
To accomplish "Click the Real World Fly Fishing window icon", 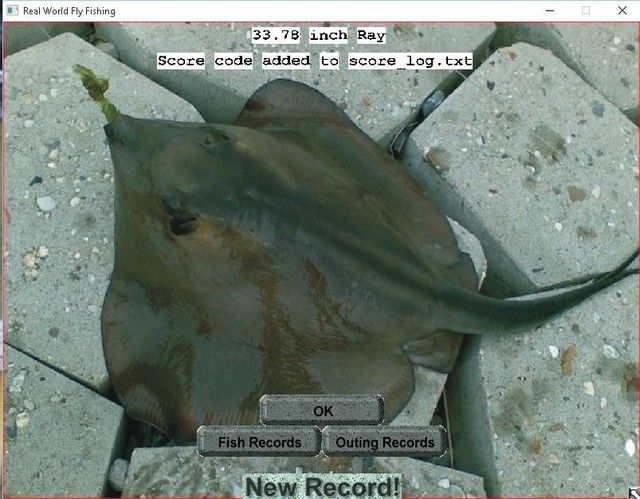I will click(x=12, y=11).
